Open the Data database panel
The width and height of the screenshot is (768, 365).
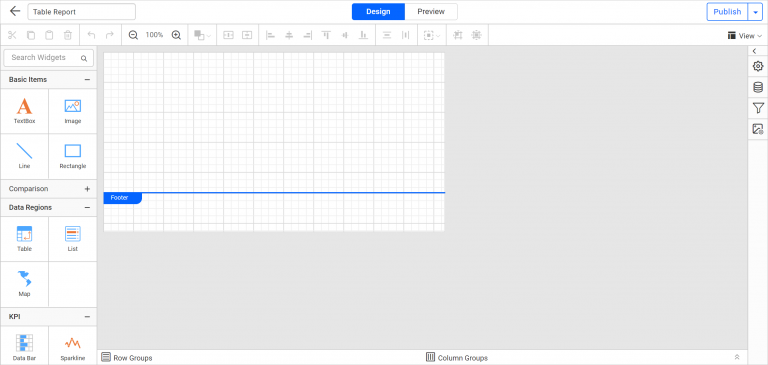[758, 87]
